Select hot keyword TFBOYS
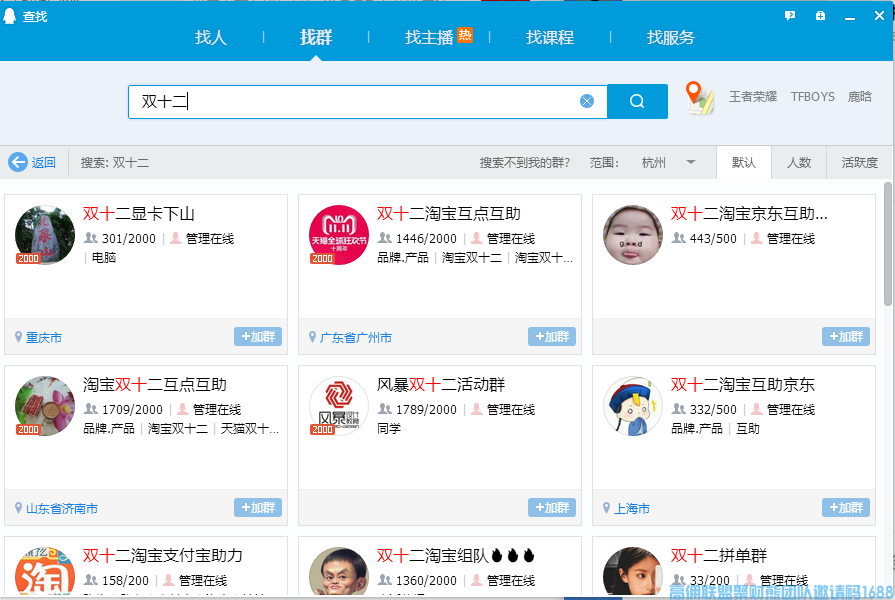 pyautogui.click(x=813, y=96)
